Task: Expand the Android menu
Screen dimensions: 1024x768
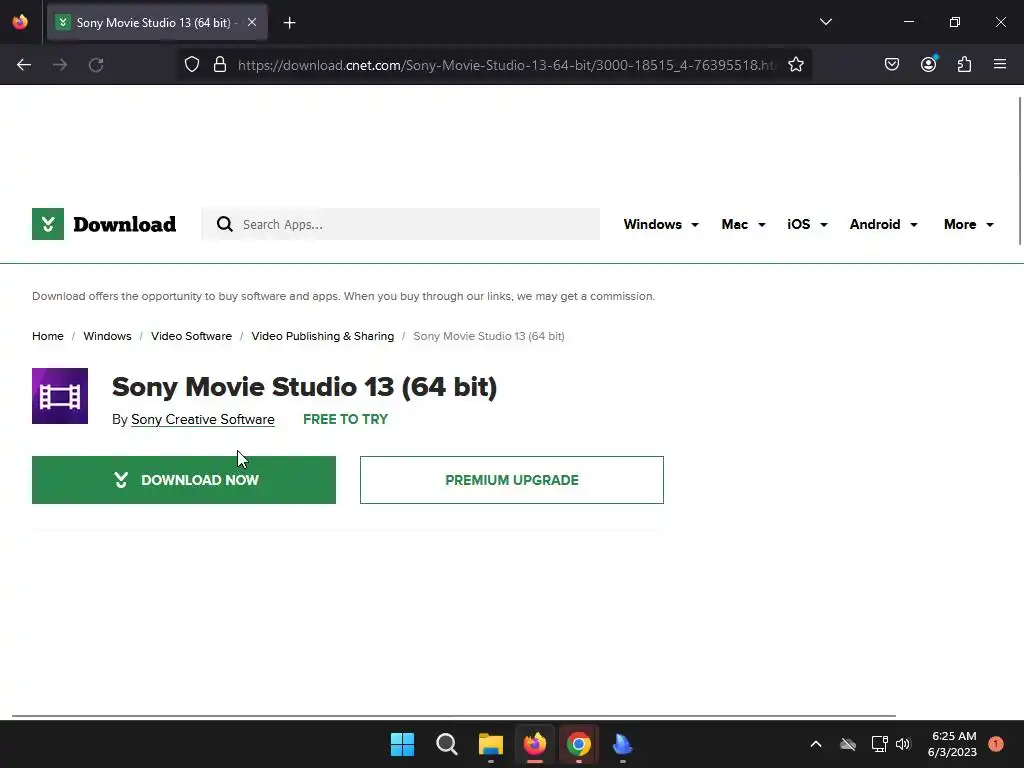Action: [x=883, y=224]
